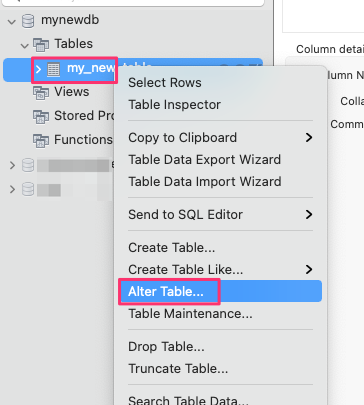The width and height of the screenshot is (364, 405).
Task: Expand the my_new_table row chevron
Action: [x=38, y=69]
